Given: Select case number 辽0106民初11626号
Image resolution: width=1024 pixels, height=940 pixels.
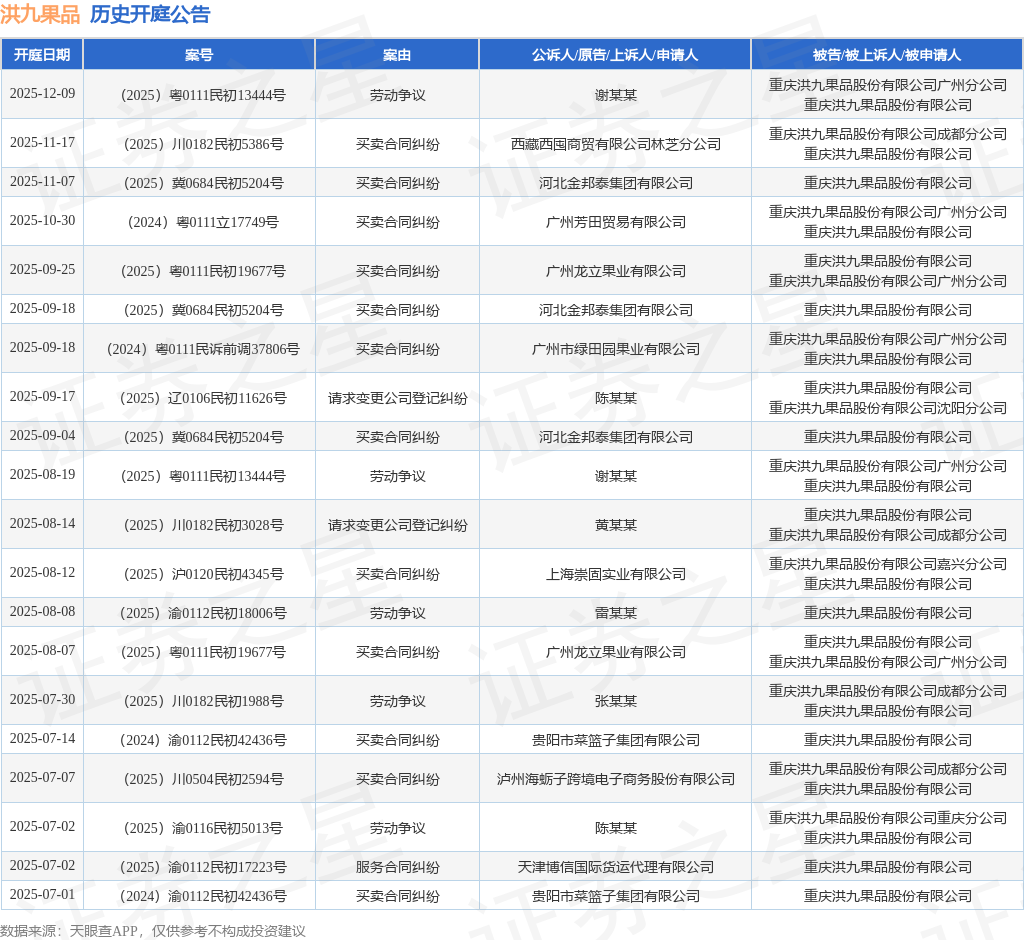Looking at the screenshot, I should 203,398.
